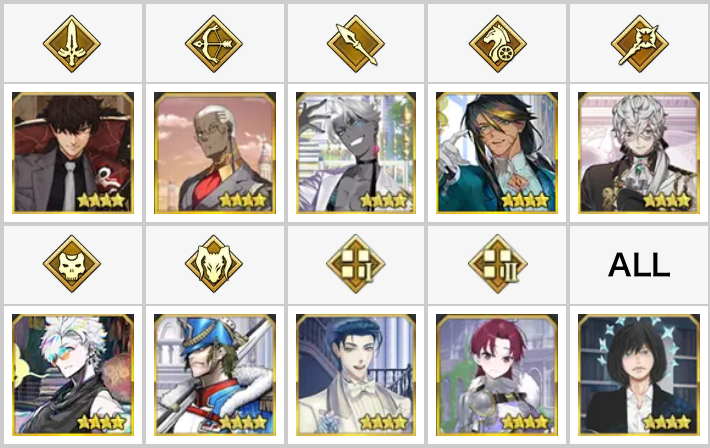Open red-haired knight in silver armor portrait

(x=497, y=375)
